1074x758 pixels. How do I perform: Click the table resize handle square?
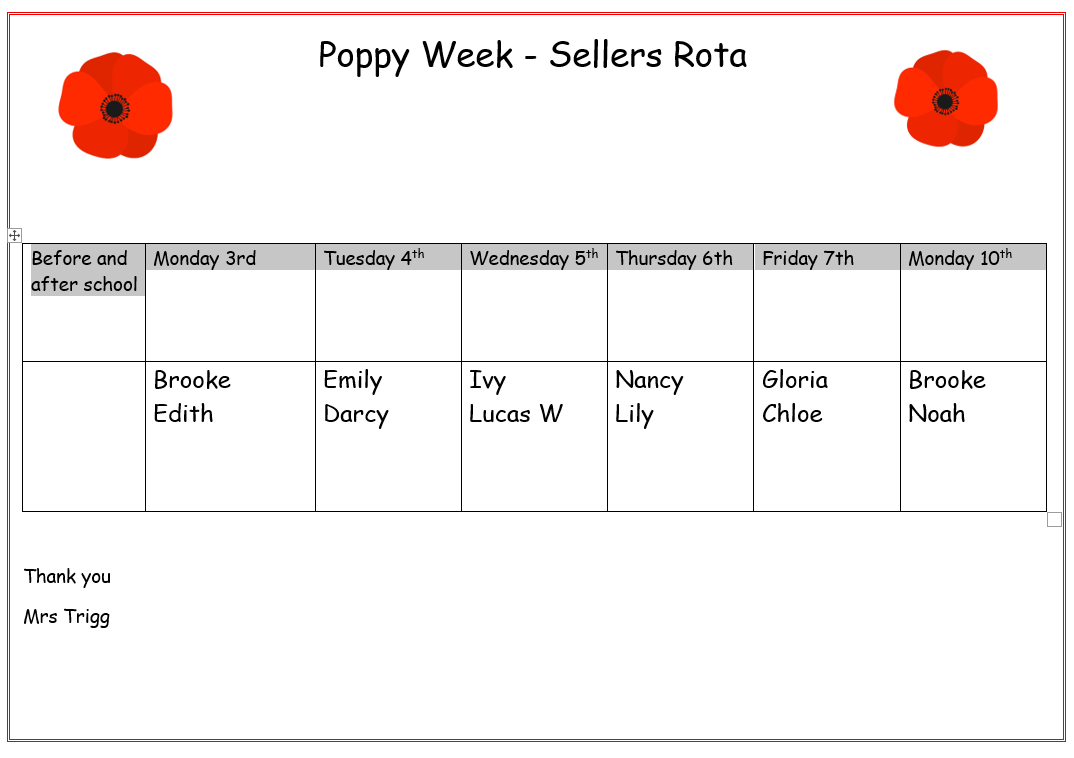[x=1054, y=519]
